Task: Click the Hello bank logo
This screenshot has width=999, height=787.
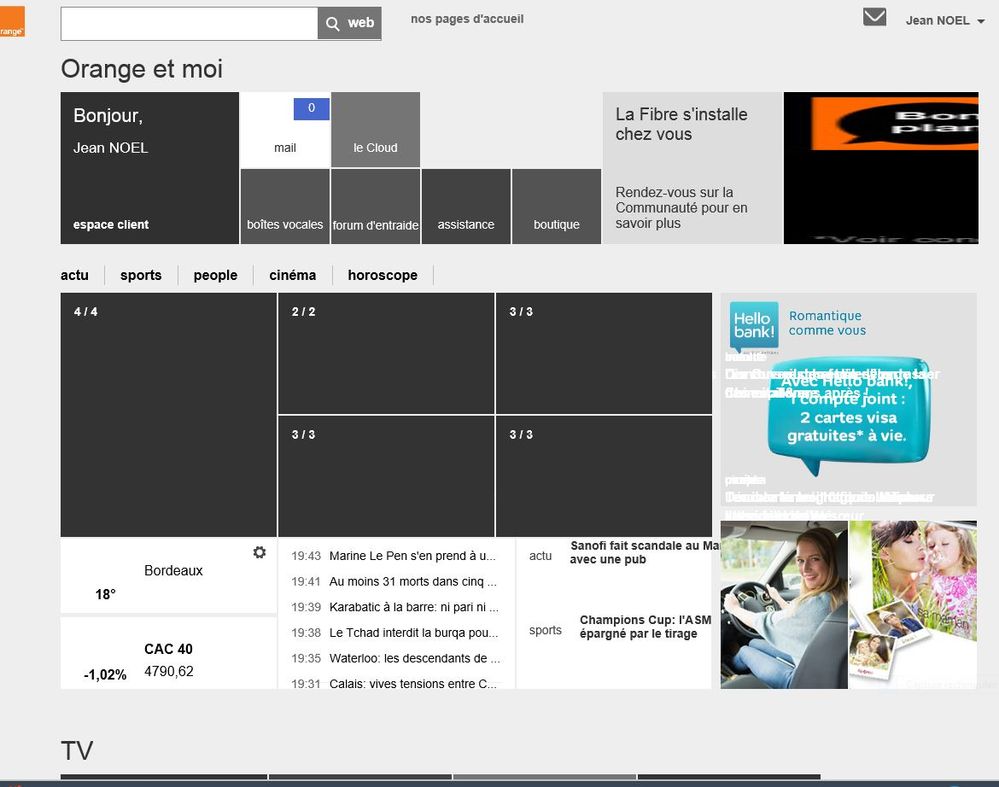Action: click(x=754, y=326)
